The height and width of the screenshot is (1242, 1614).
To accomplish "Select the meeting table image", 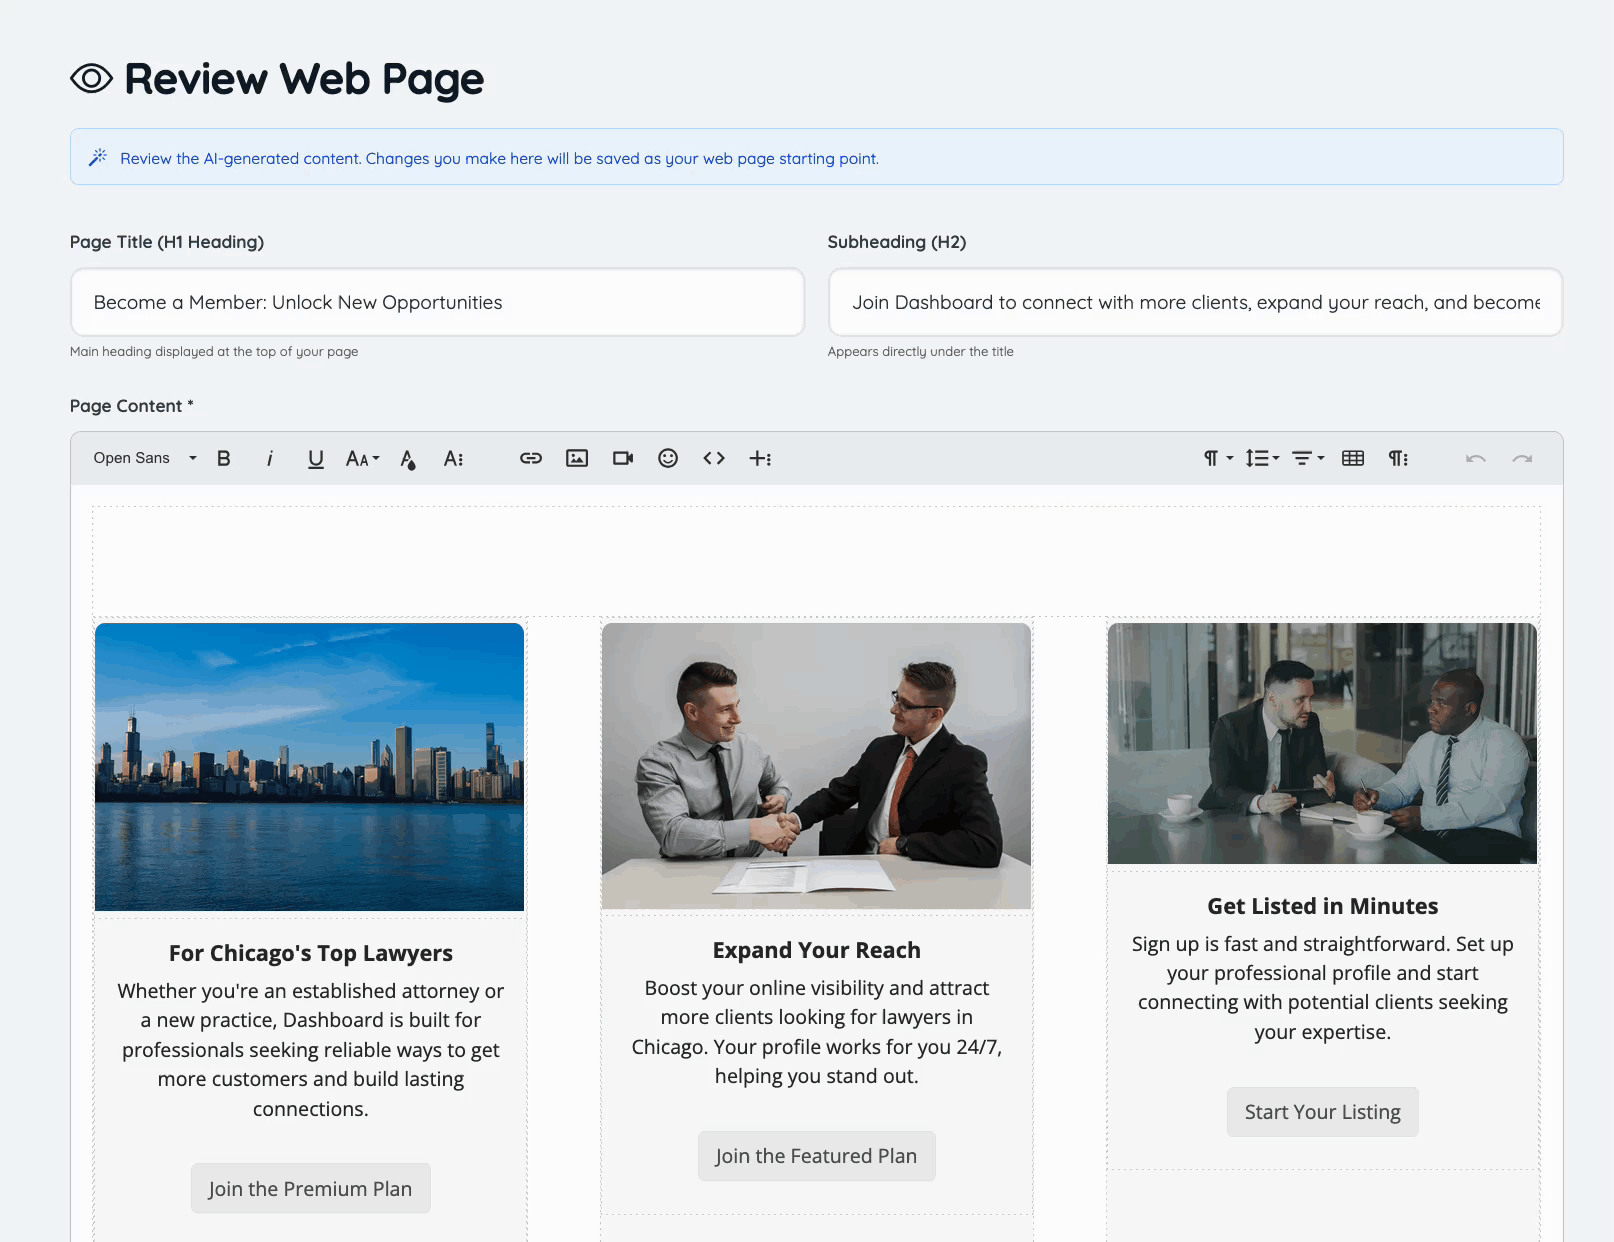I will click(x=1322, y=743).
